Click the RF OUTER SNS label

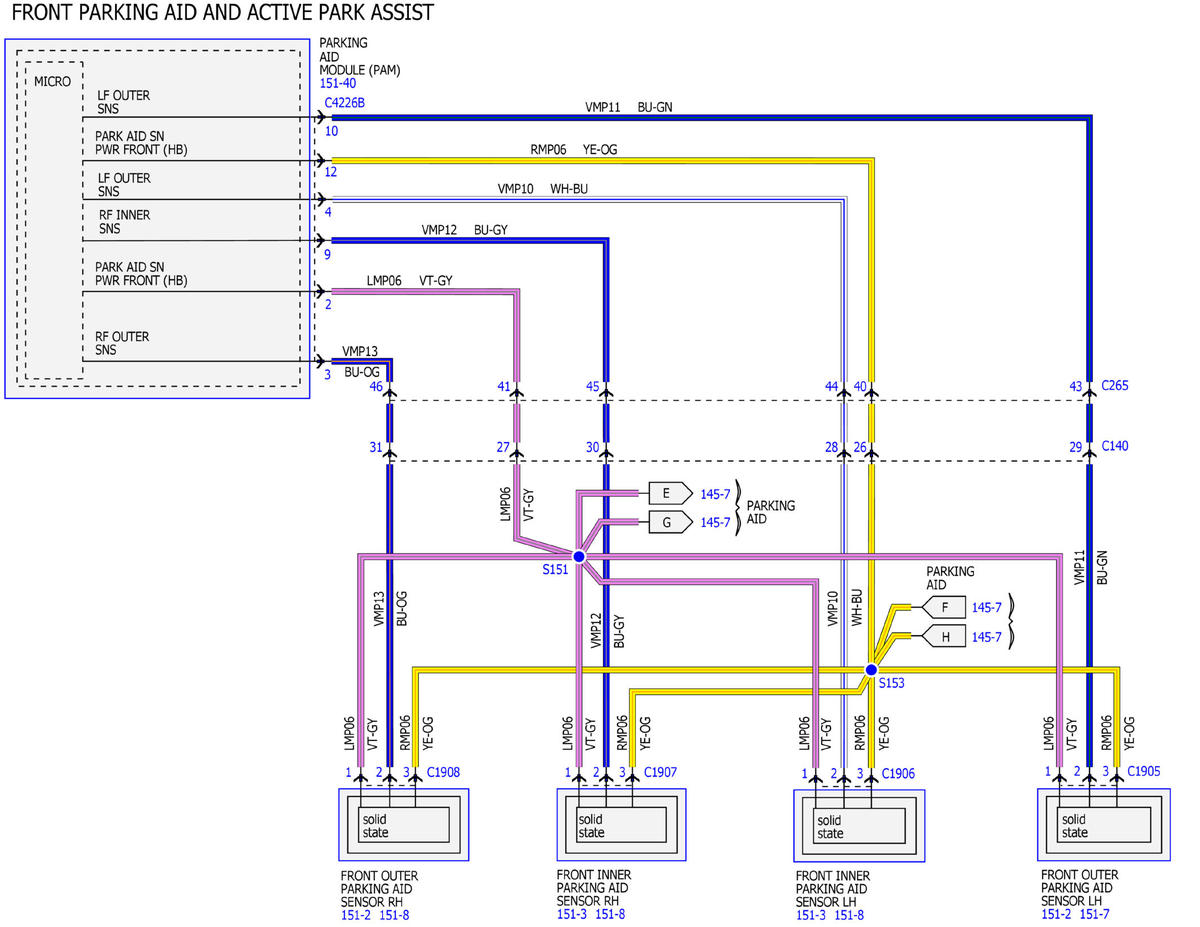[124, 343]
